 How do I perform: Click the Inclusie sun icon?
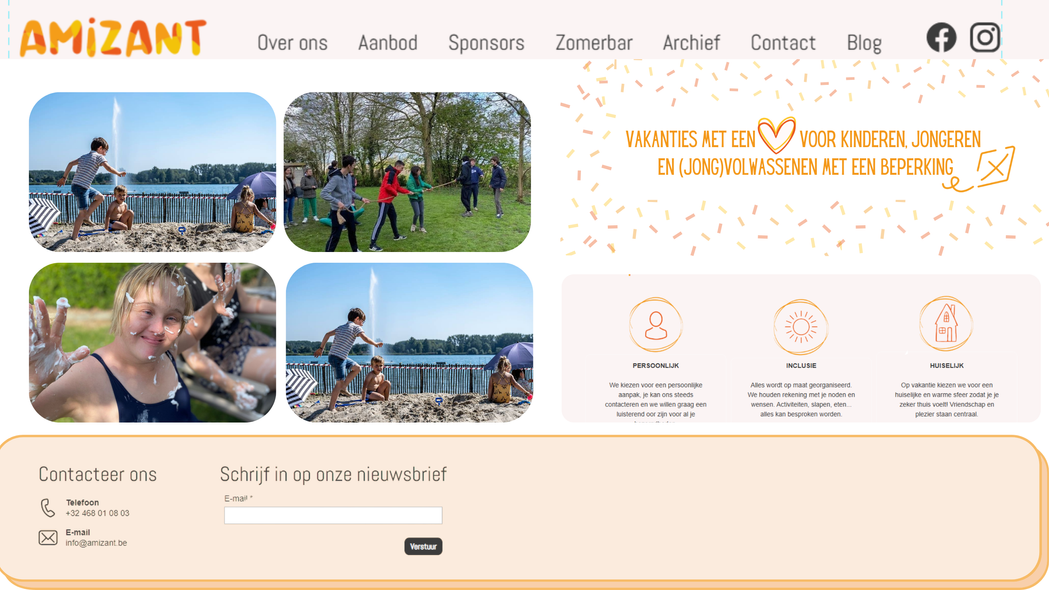click(801, 326)
